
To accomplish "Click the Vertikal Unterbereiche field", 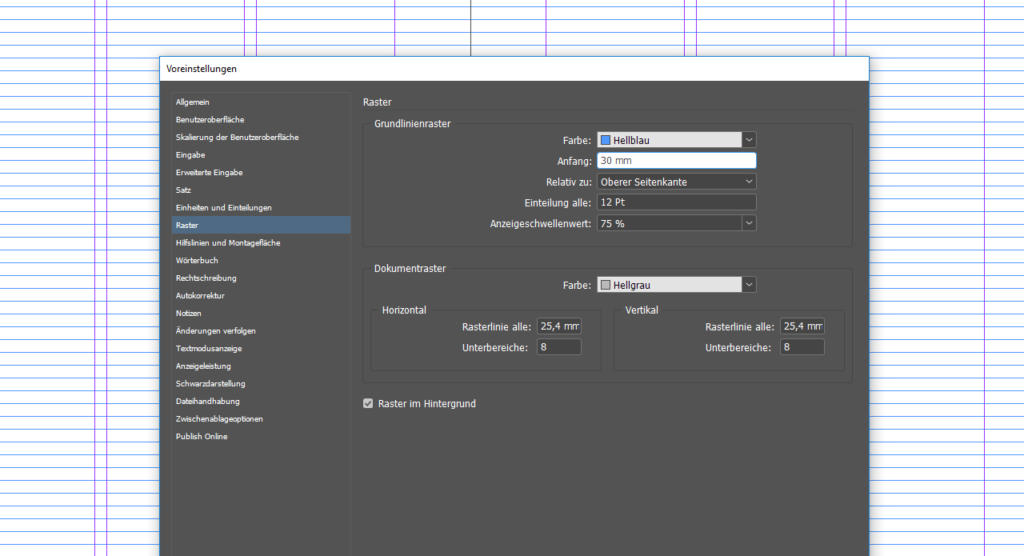I will pyautogui.click(x=802, y=347).
